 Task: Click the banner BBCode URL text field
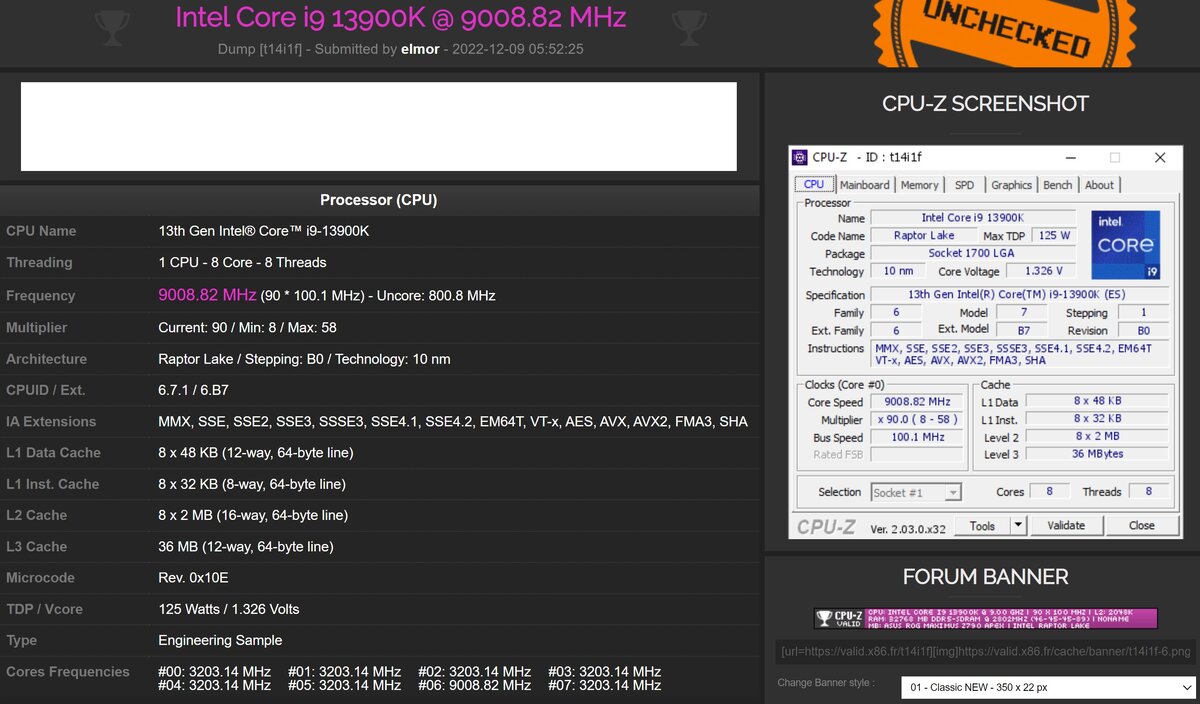point(985,650)
